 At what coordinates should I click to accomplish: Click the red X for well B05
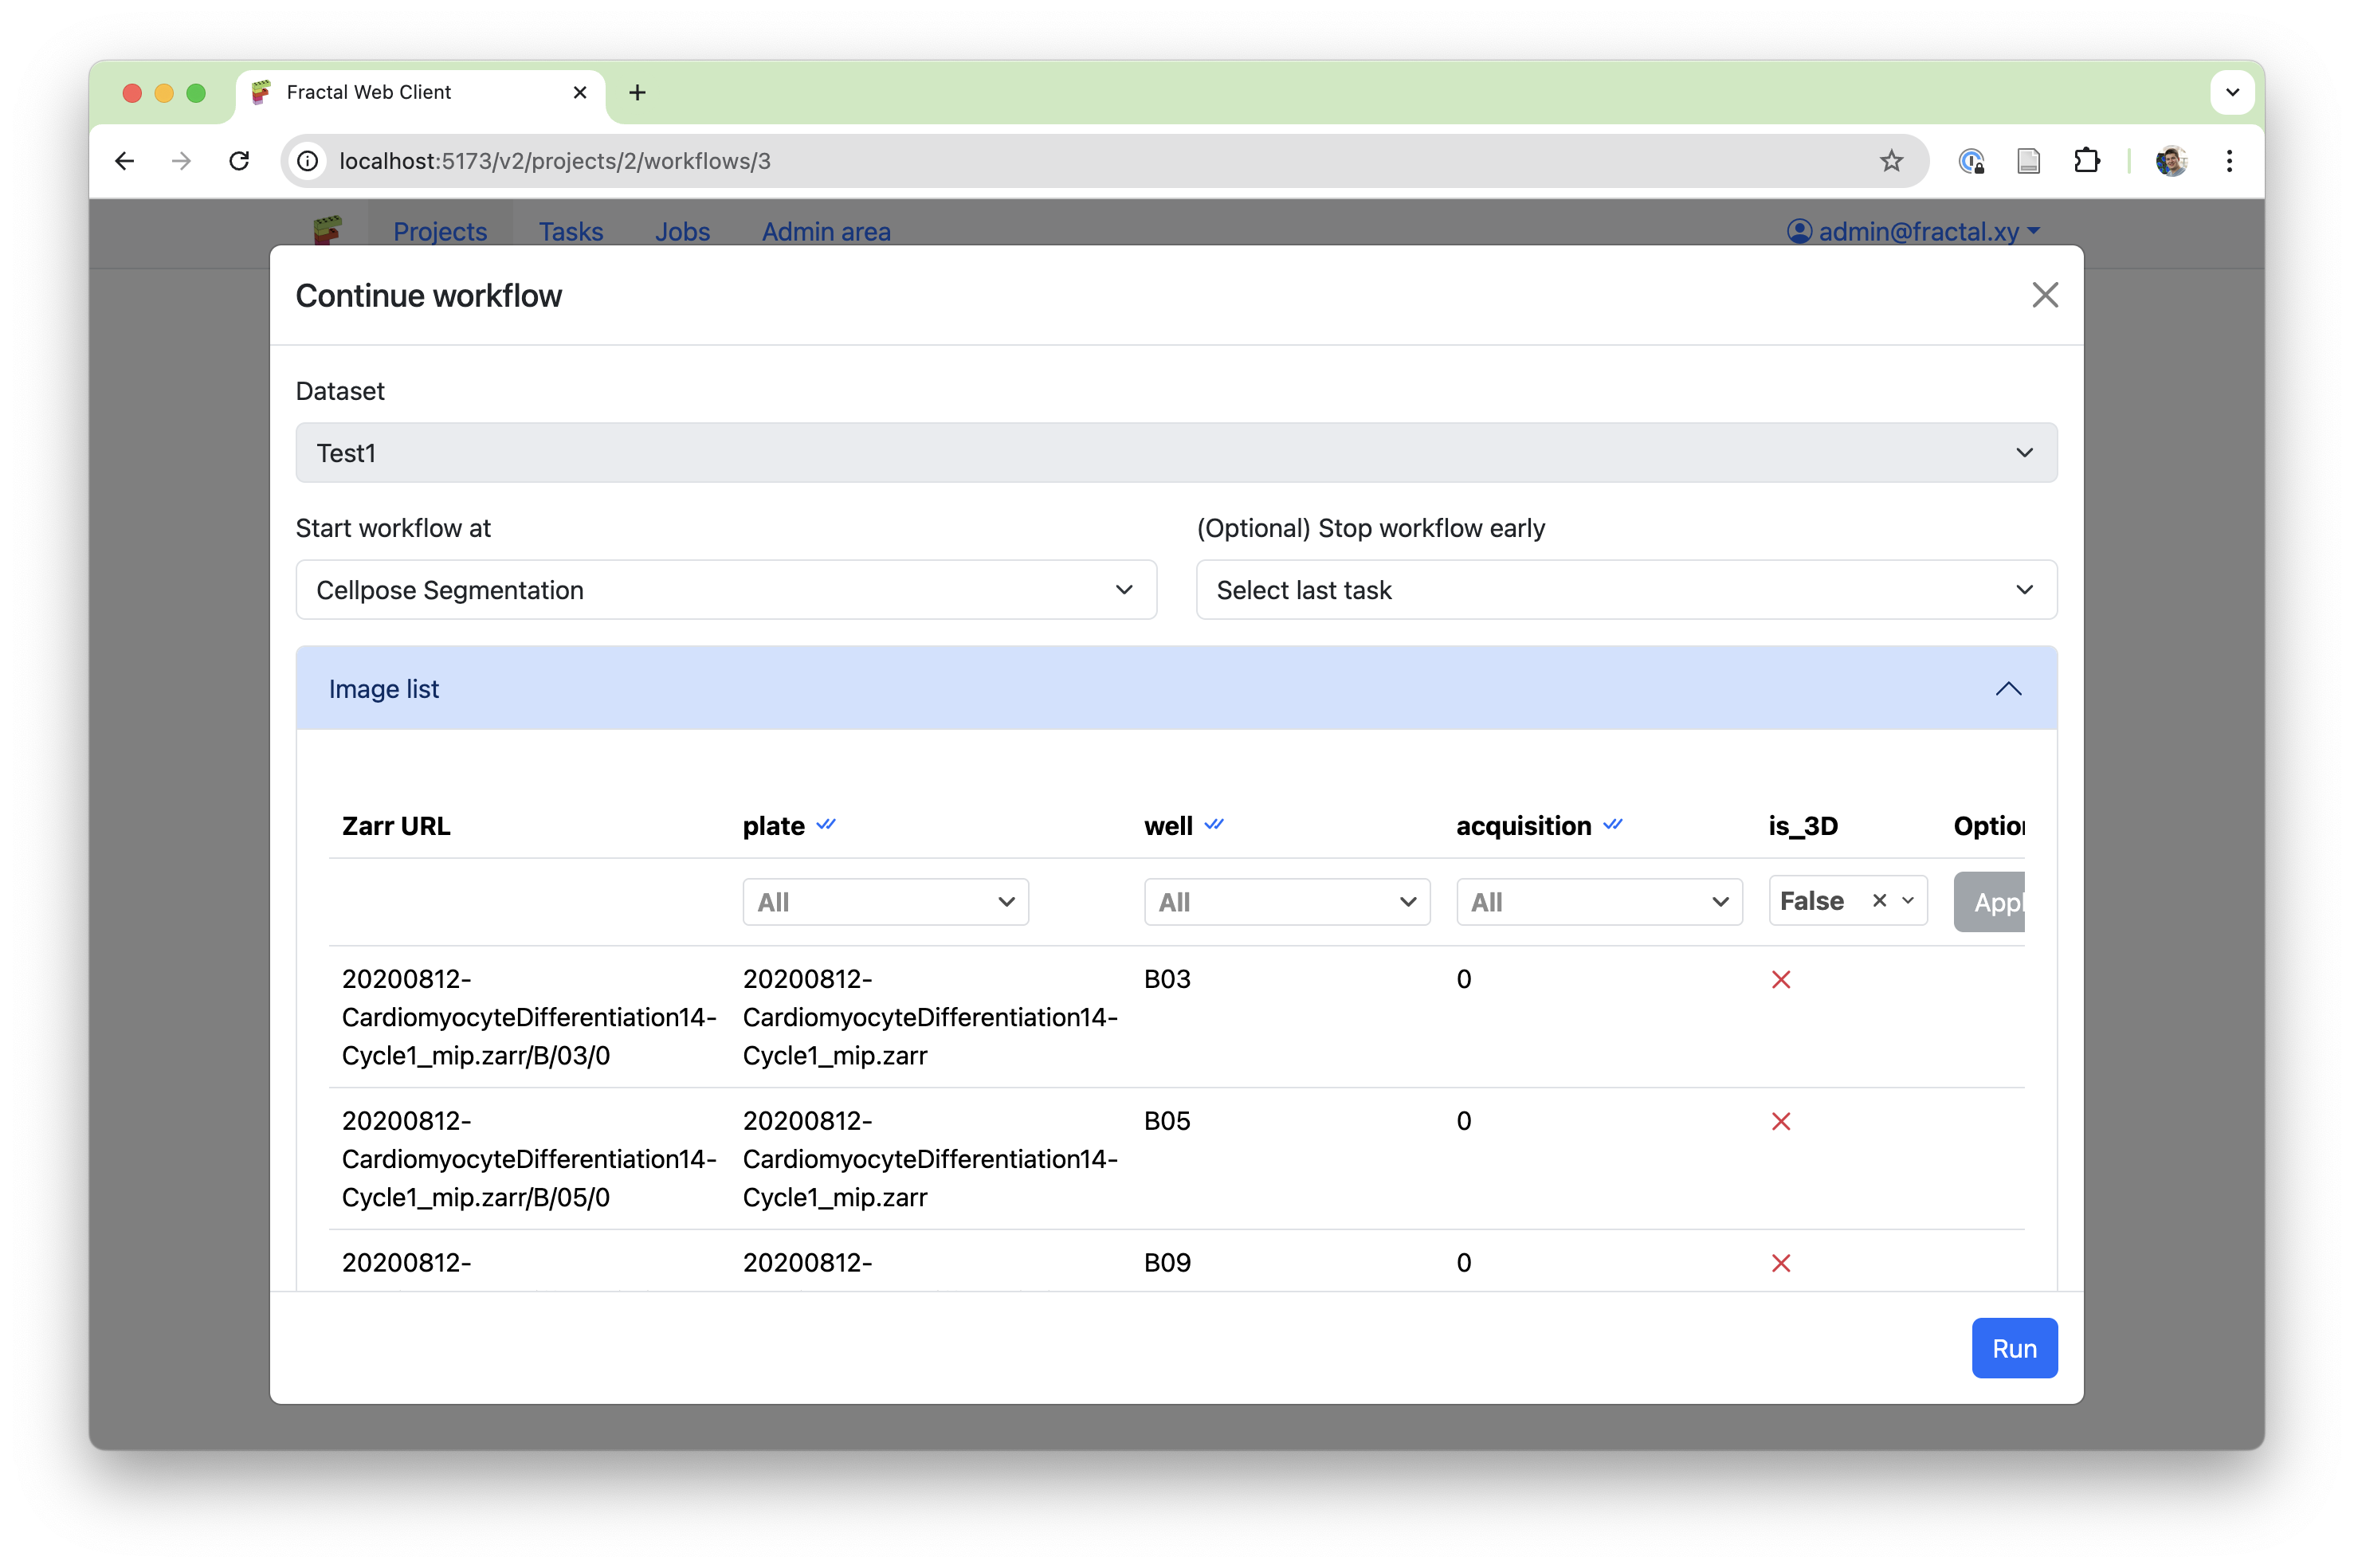(1781, 1122)
